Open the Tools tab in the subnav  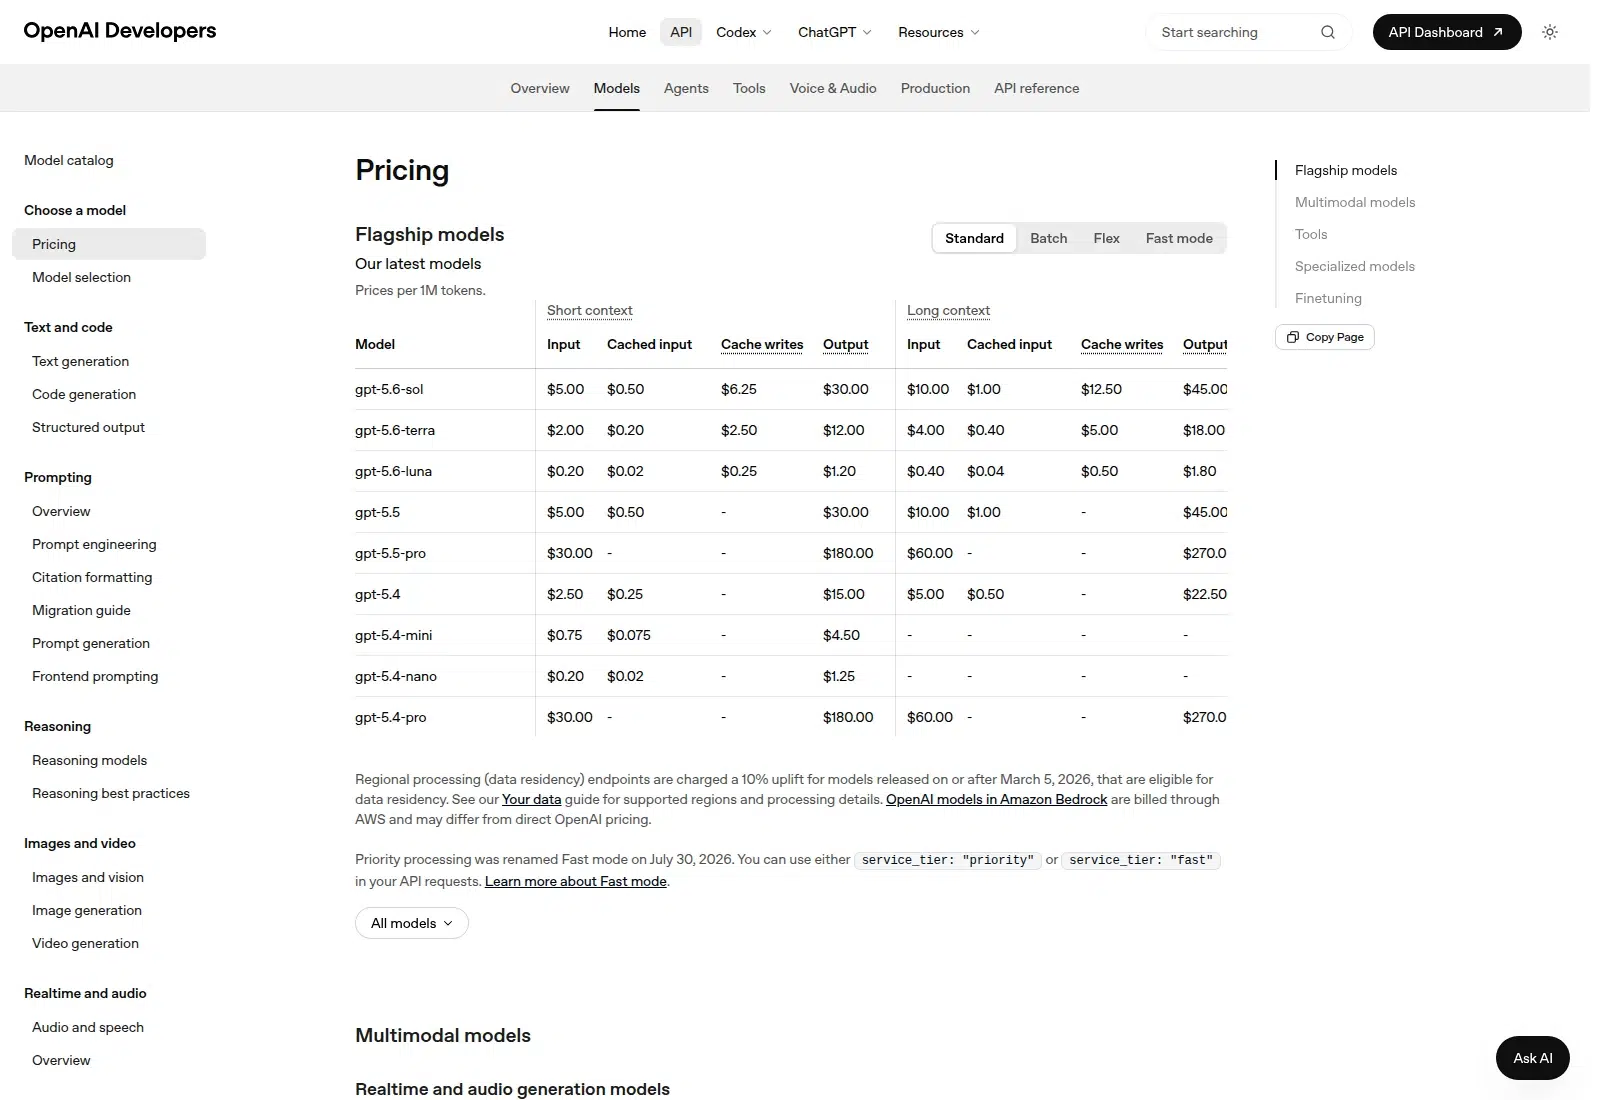[749, 88]
